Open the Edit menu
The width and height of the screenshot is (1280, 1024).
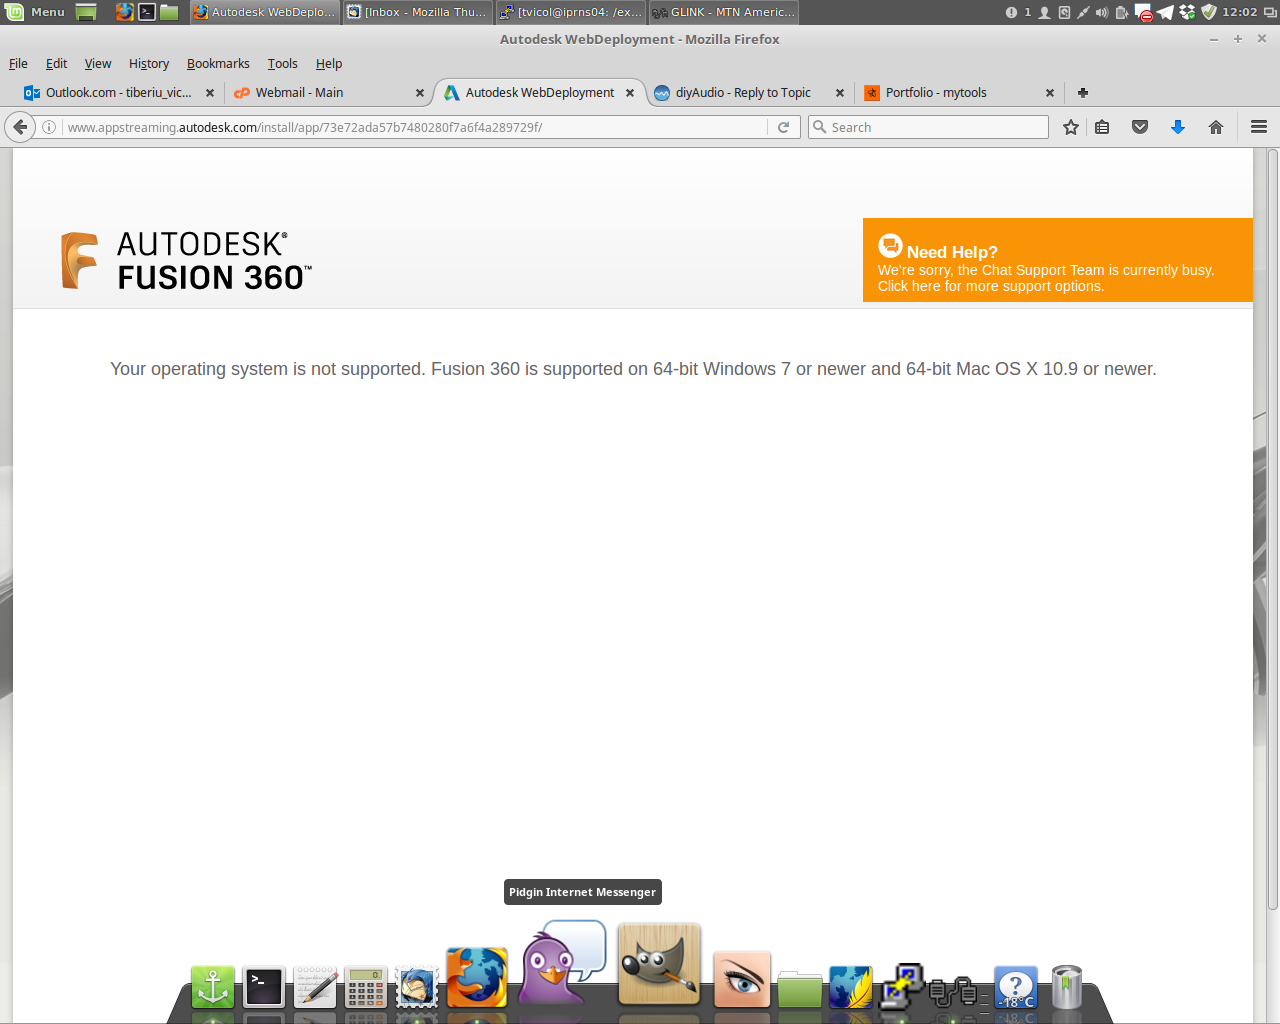point(56,63)
